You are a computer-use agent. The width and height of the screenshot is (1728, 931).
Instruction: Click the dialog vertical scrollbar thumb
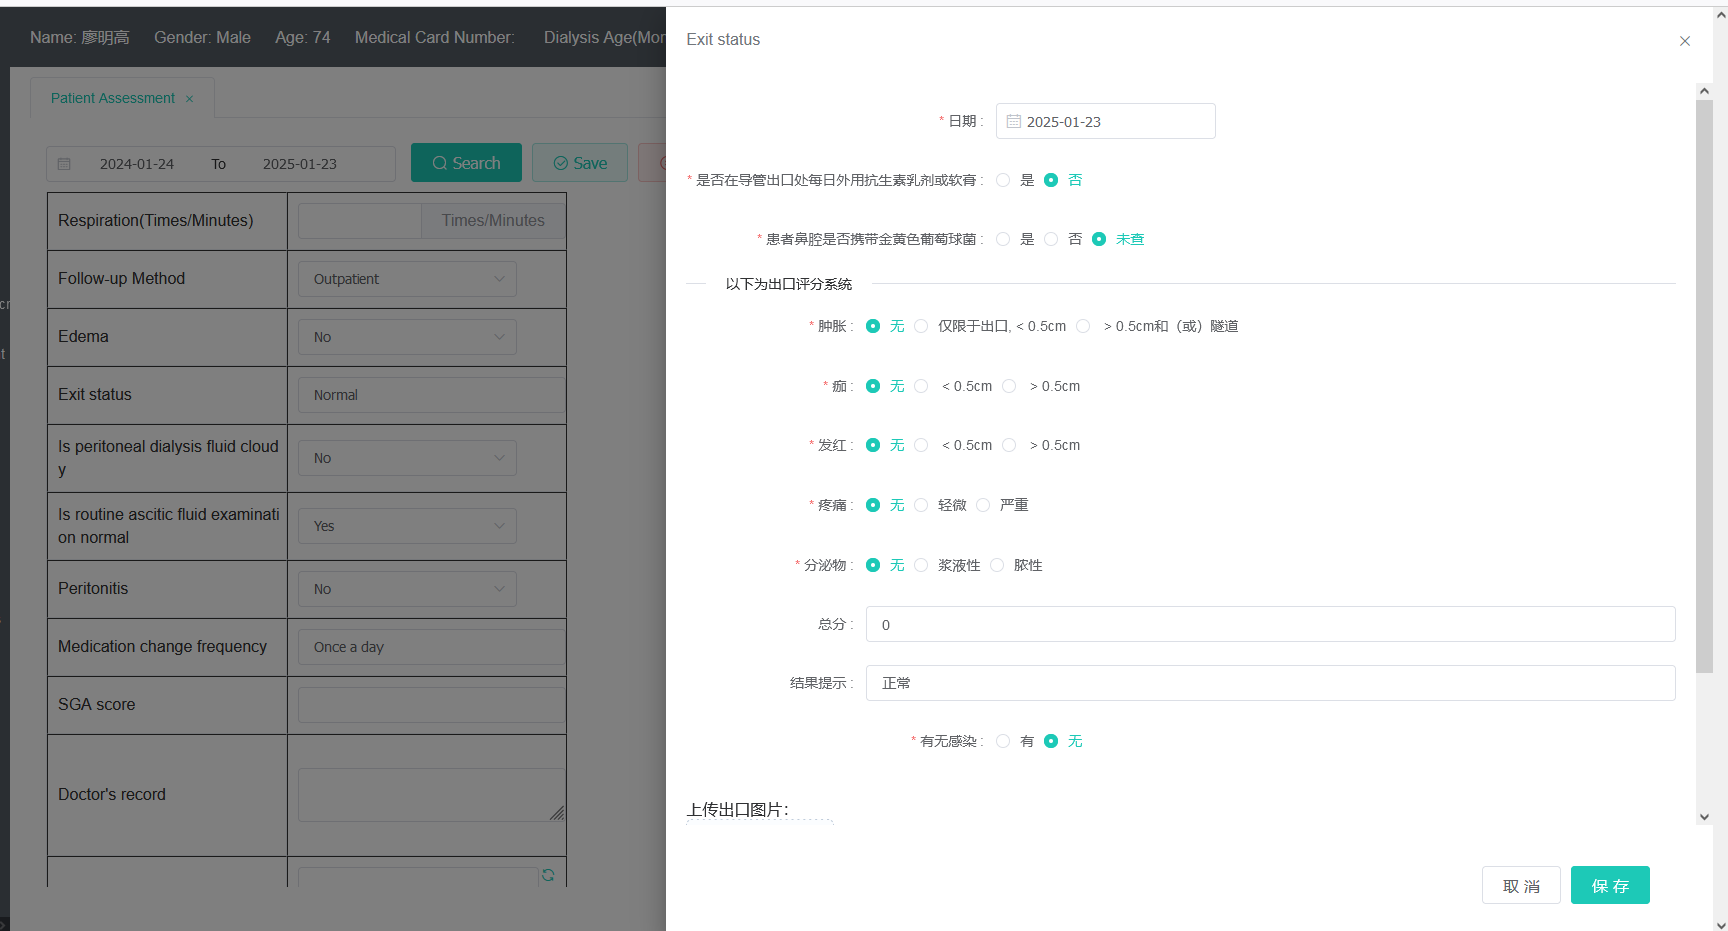[x=1704, y=386]
